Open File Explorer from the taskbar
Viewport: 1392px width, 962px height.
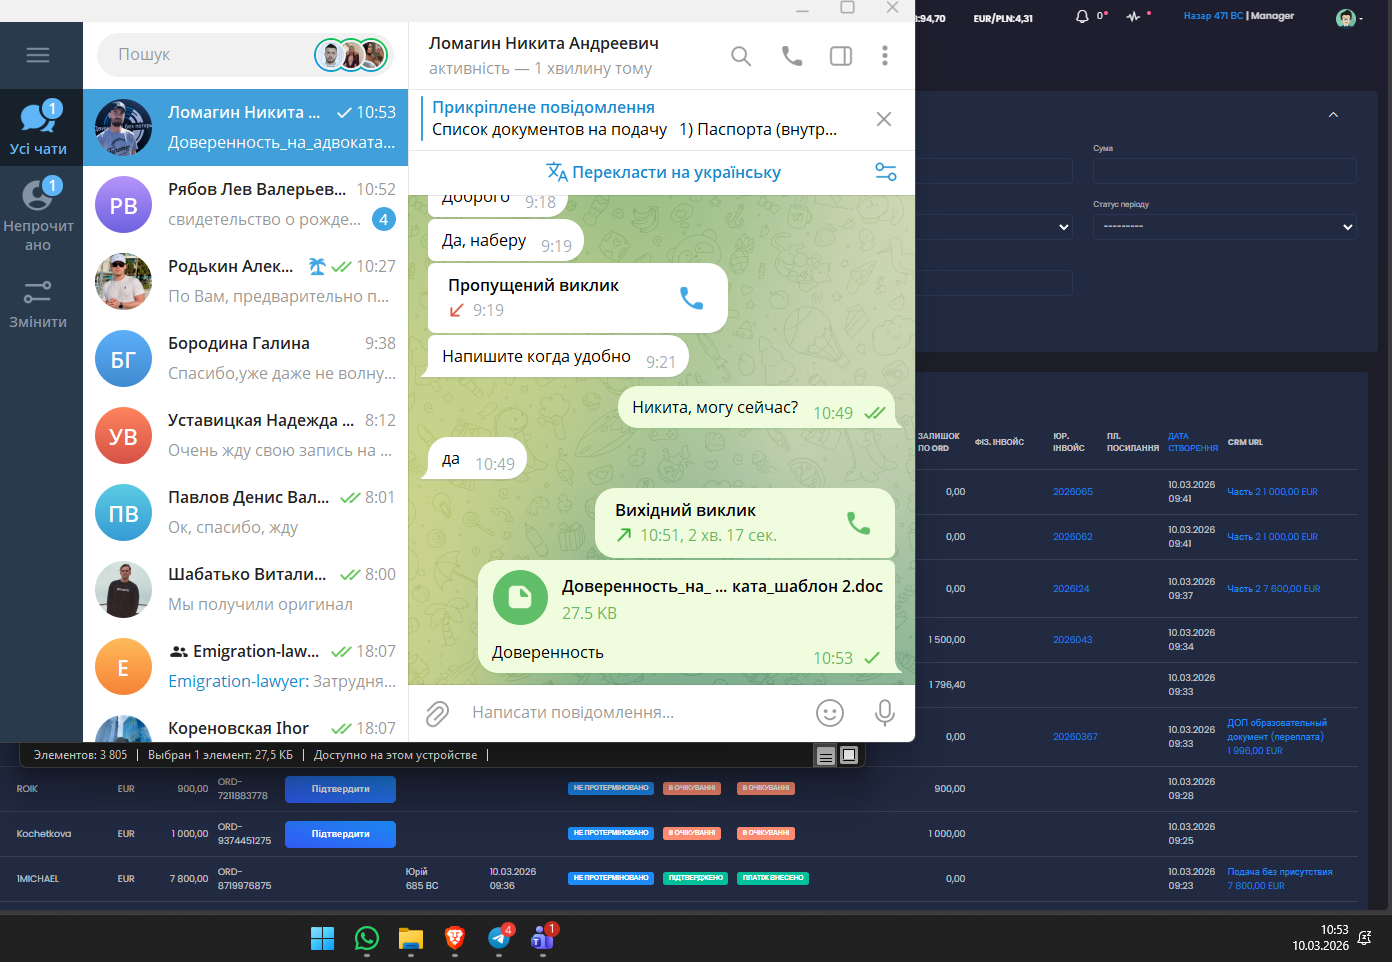(x=411, y=938)
